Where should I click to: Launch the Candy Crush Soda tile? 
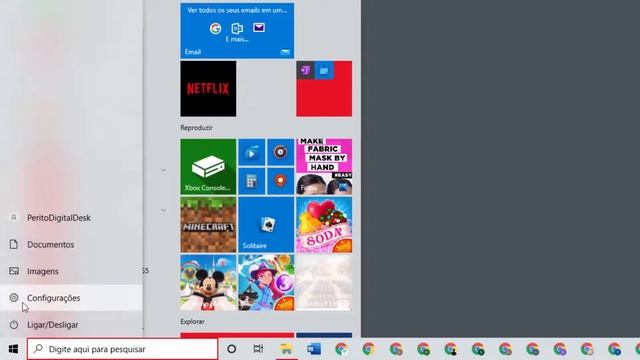click(x=324, y=225)
